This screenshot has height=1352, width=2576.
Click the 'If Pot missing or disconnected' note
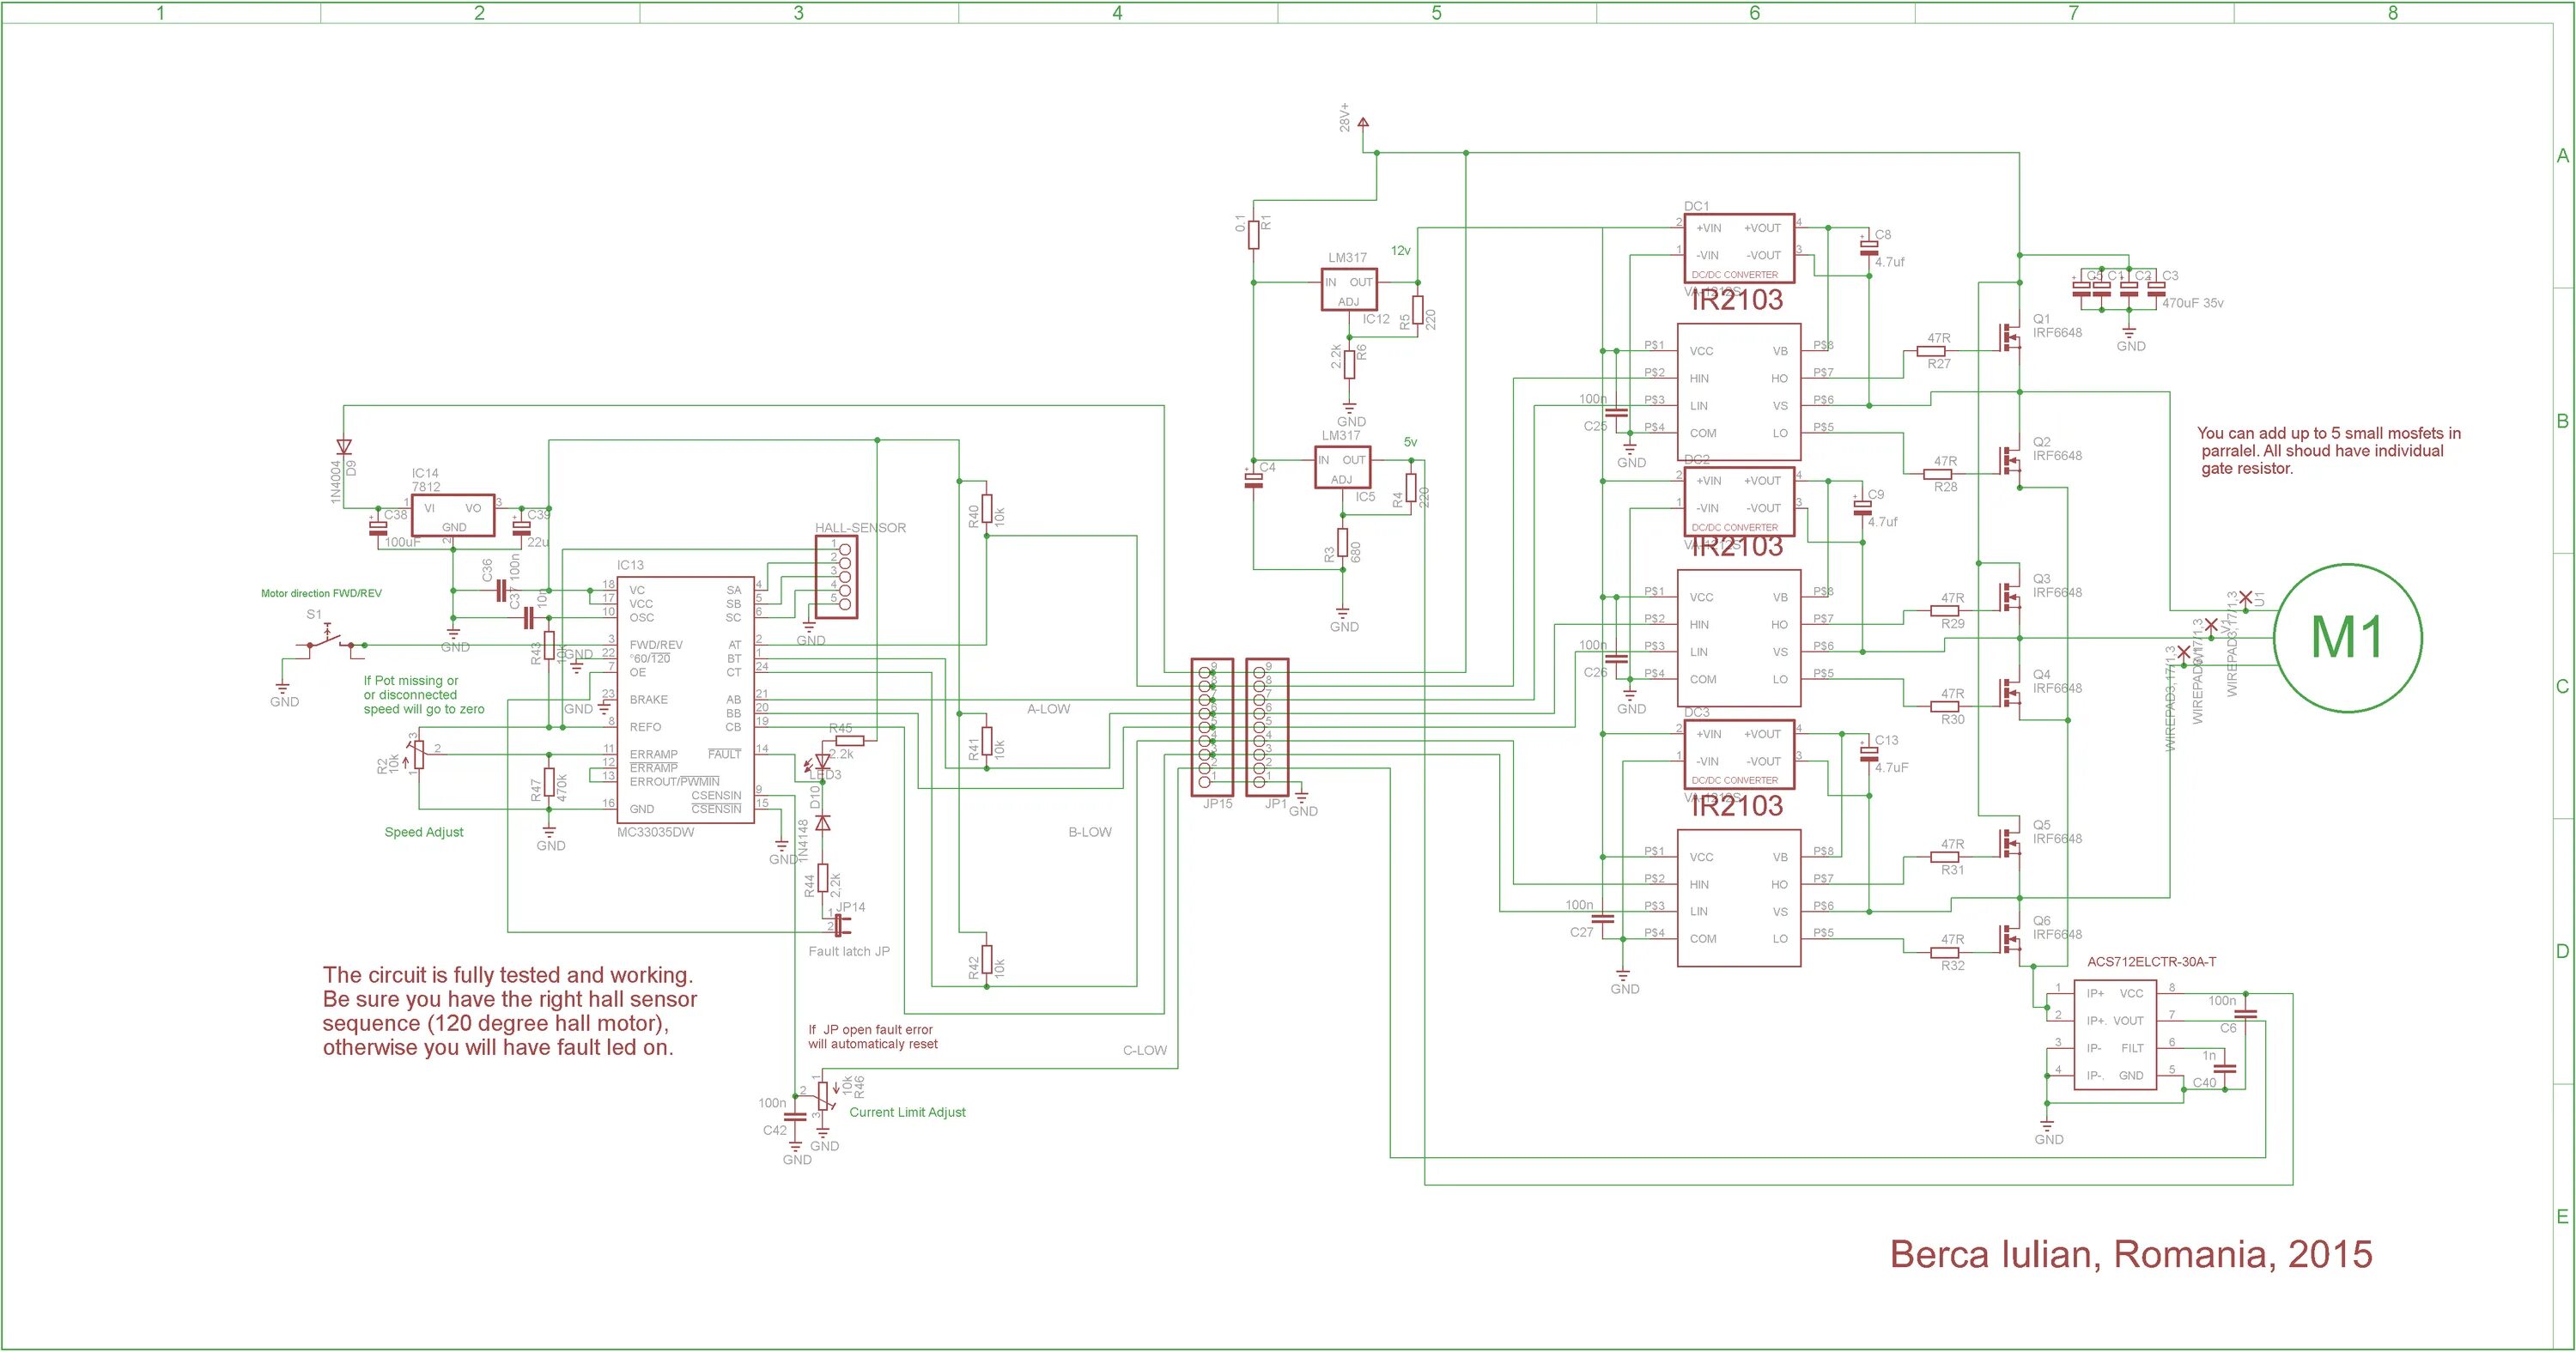pos(424,695)
